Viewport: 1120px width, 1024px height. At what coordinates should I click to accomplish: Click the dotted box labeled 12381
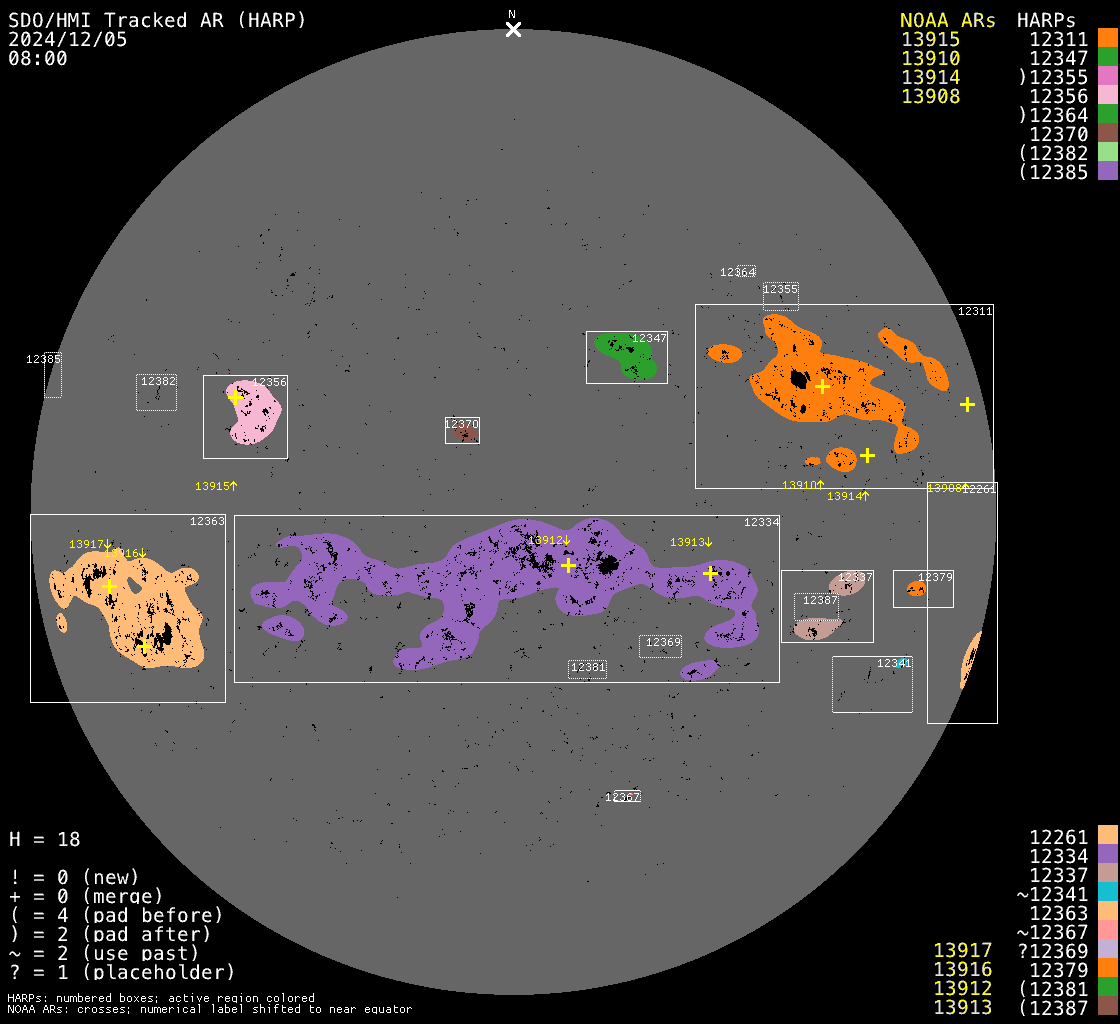point(587,669)
